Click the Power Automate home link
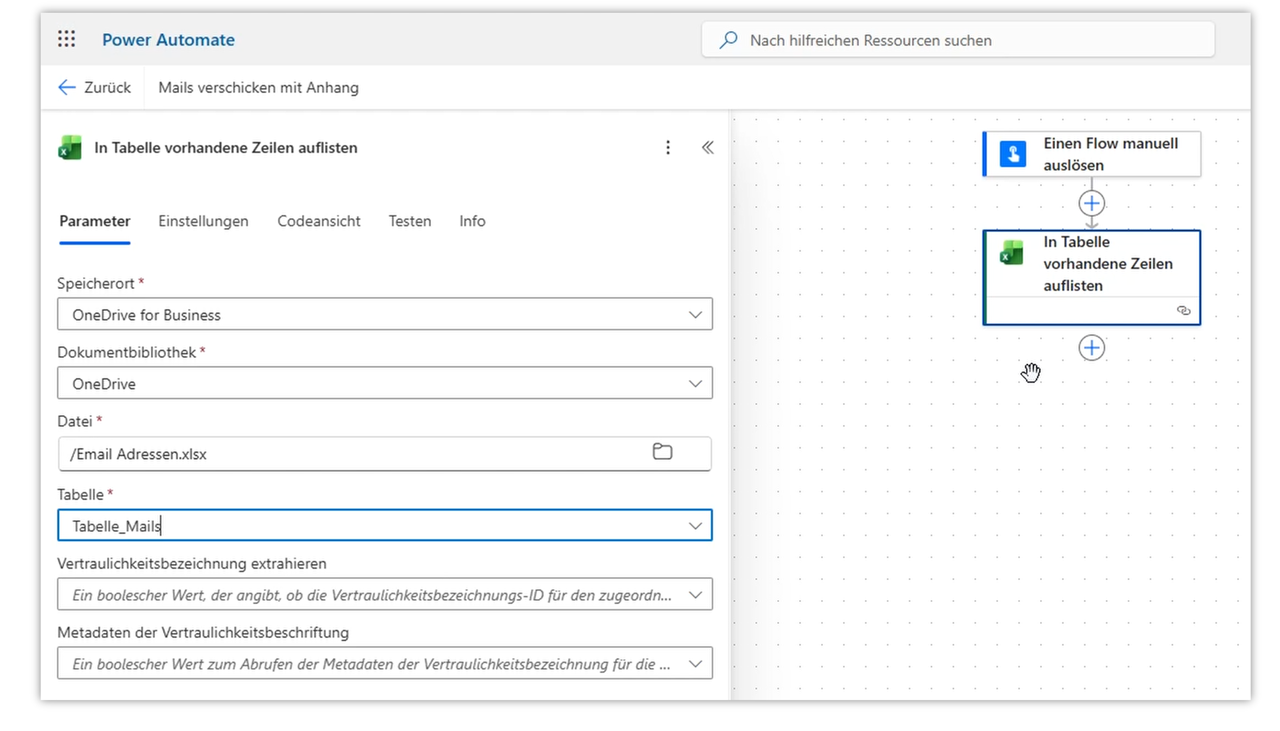Screen dimensions: 1280x731 tap(168, 40)
